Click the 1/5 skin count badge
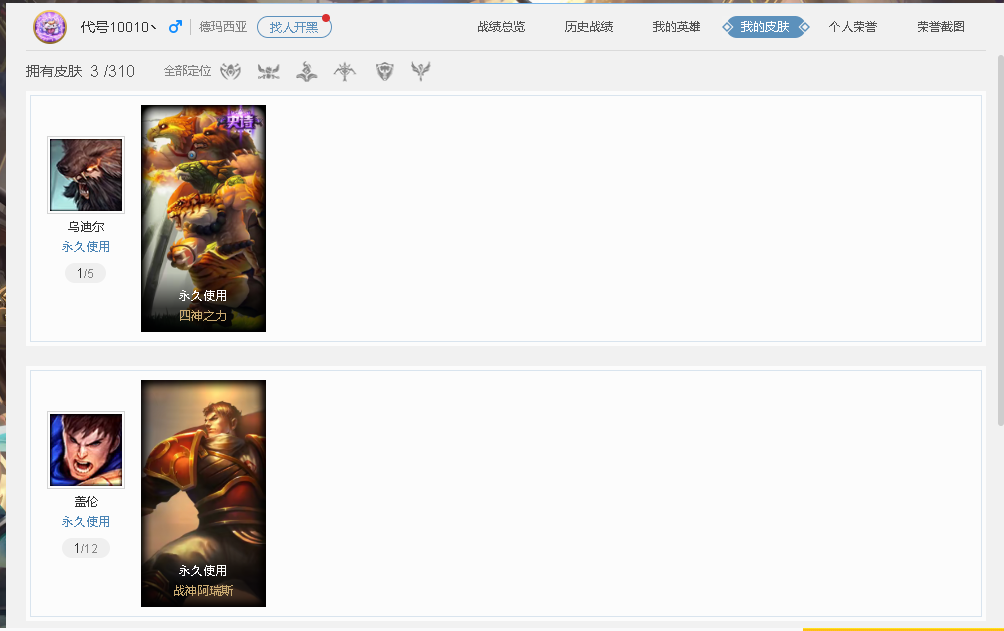Viewport: 1004px width, 631px height. (x=85, y=274)
